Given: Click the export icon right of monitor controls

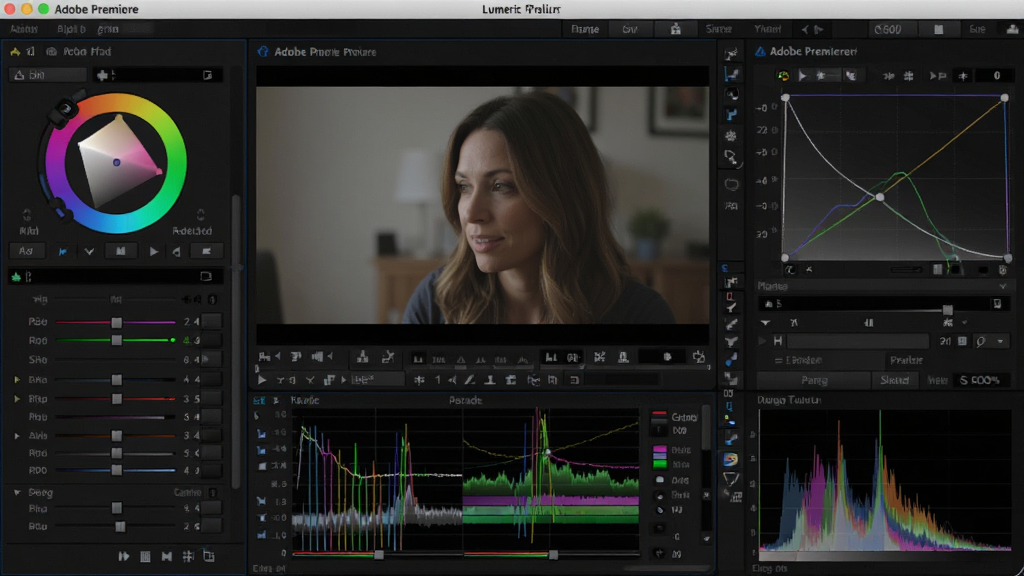Looking at the screenshot, I should click(x=699, y=357).
